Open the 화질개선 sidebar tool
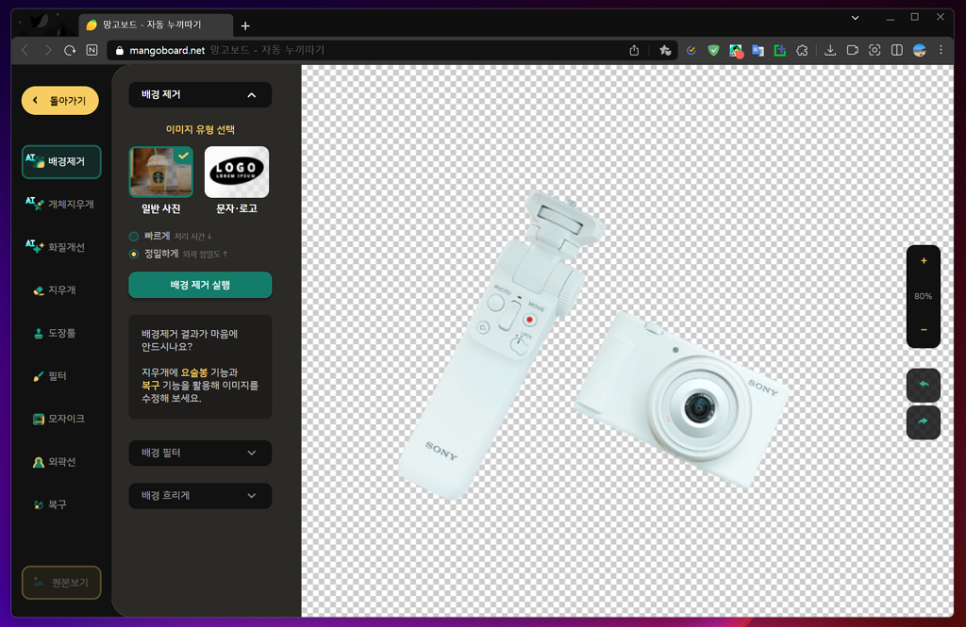 55,247
